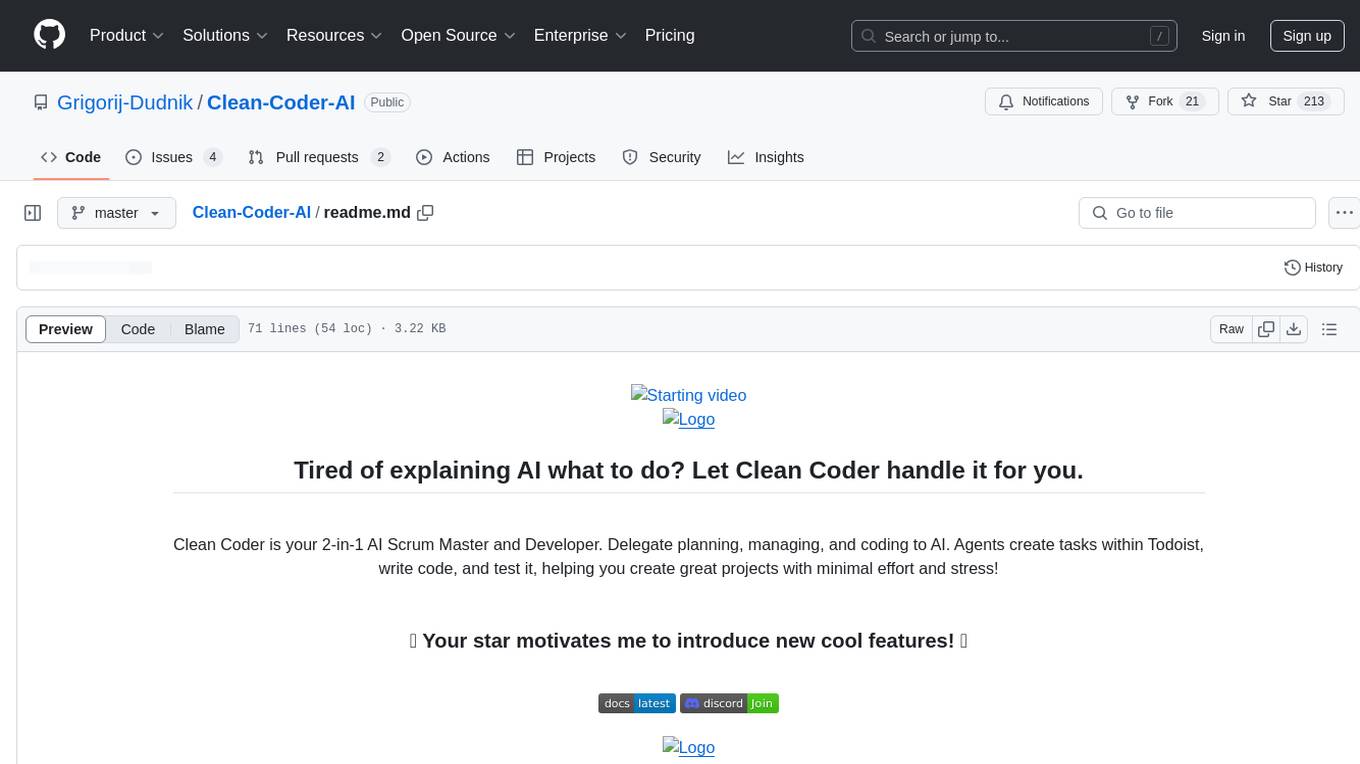Screen dimensions: 1360x764
Task: Open the Raw file view
Action: click(1231, 329)
